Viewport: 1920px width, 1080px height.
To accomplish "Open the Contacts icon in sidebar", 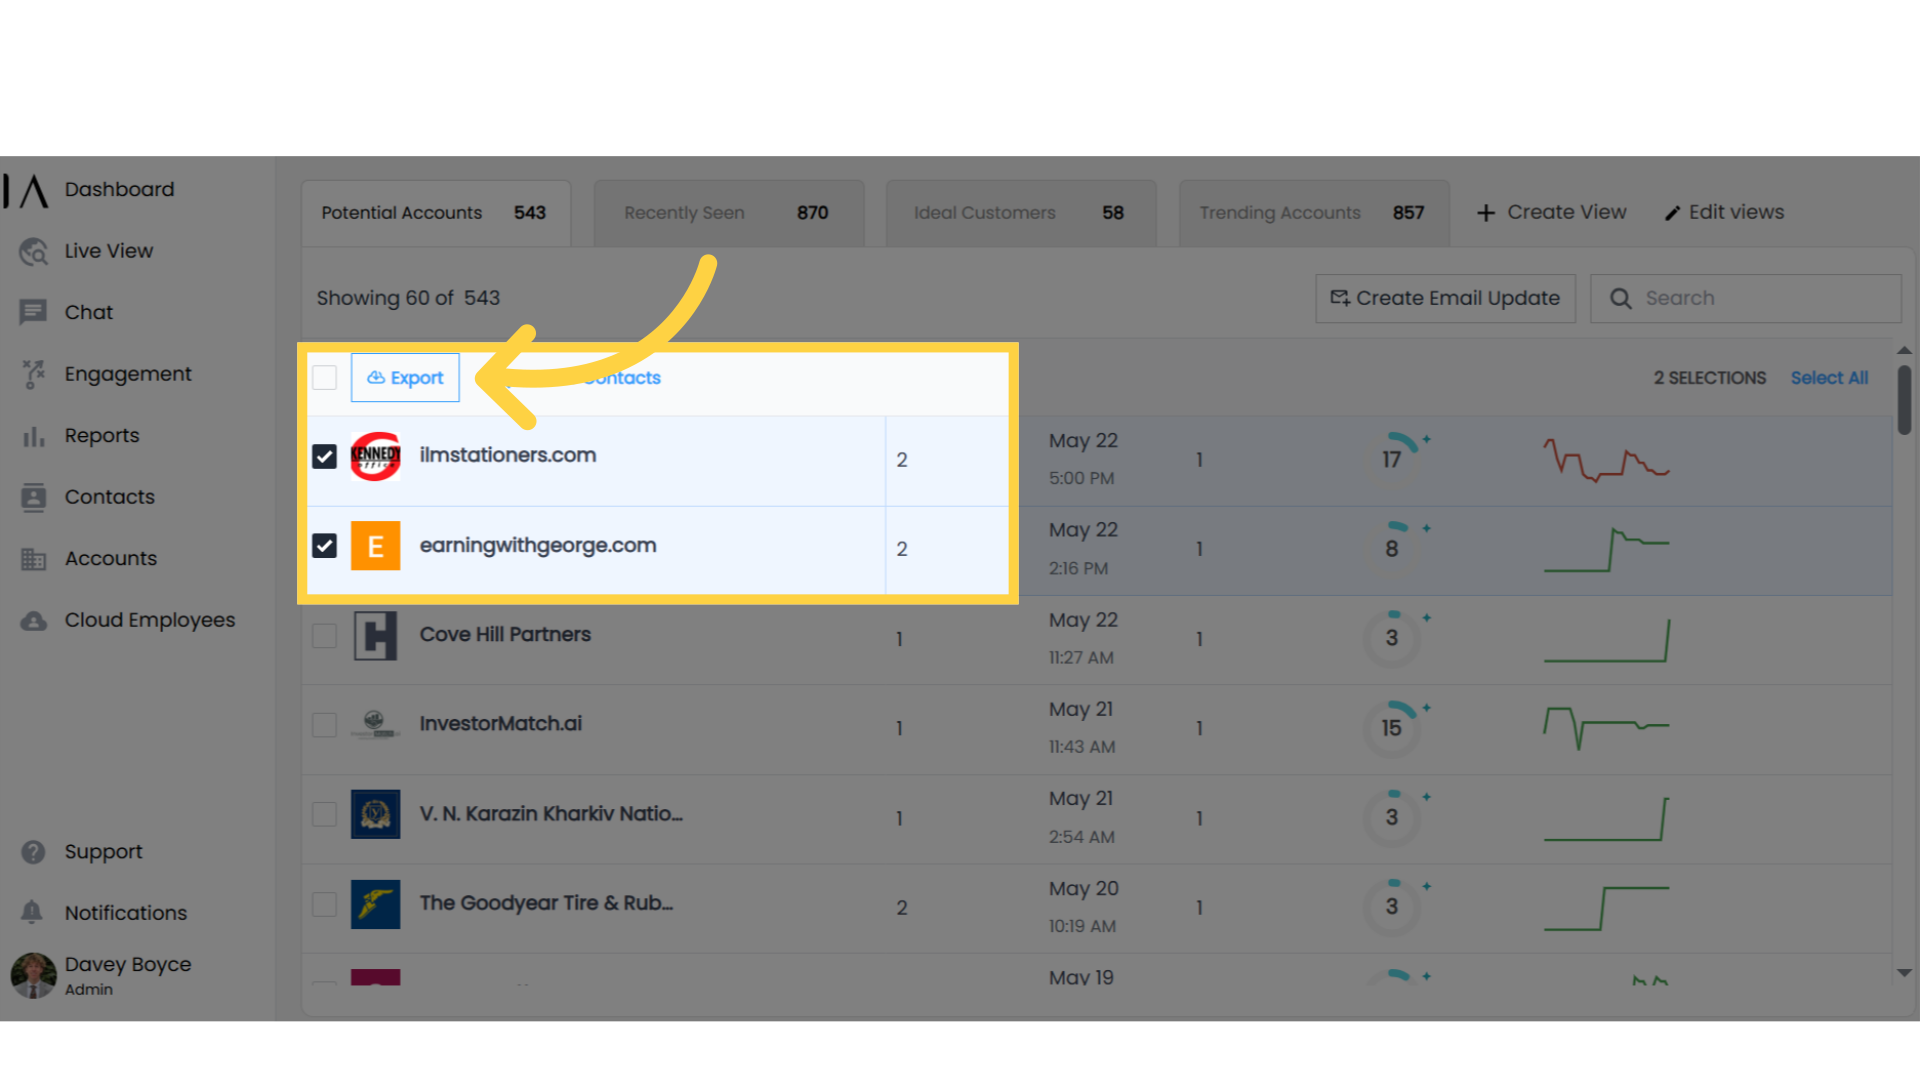I will 33,497.
